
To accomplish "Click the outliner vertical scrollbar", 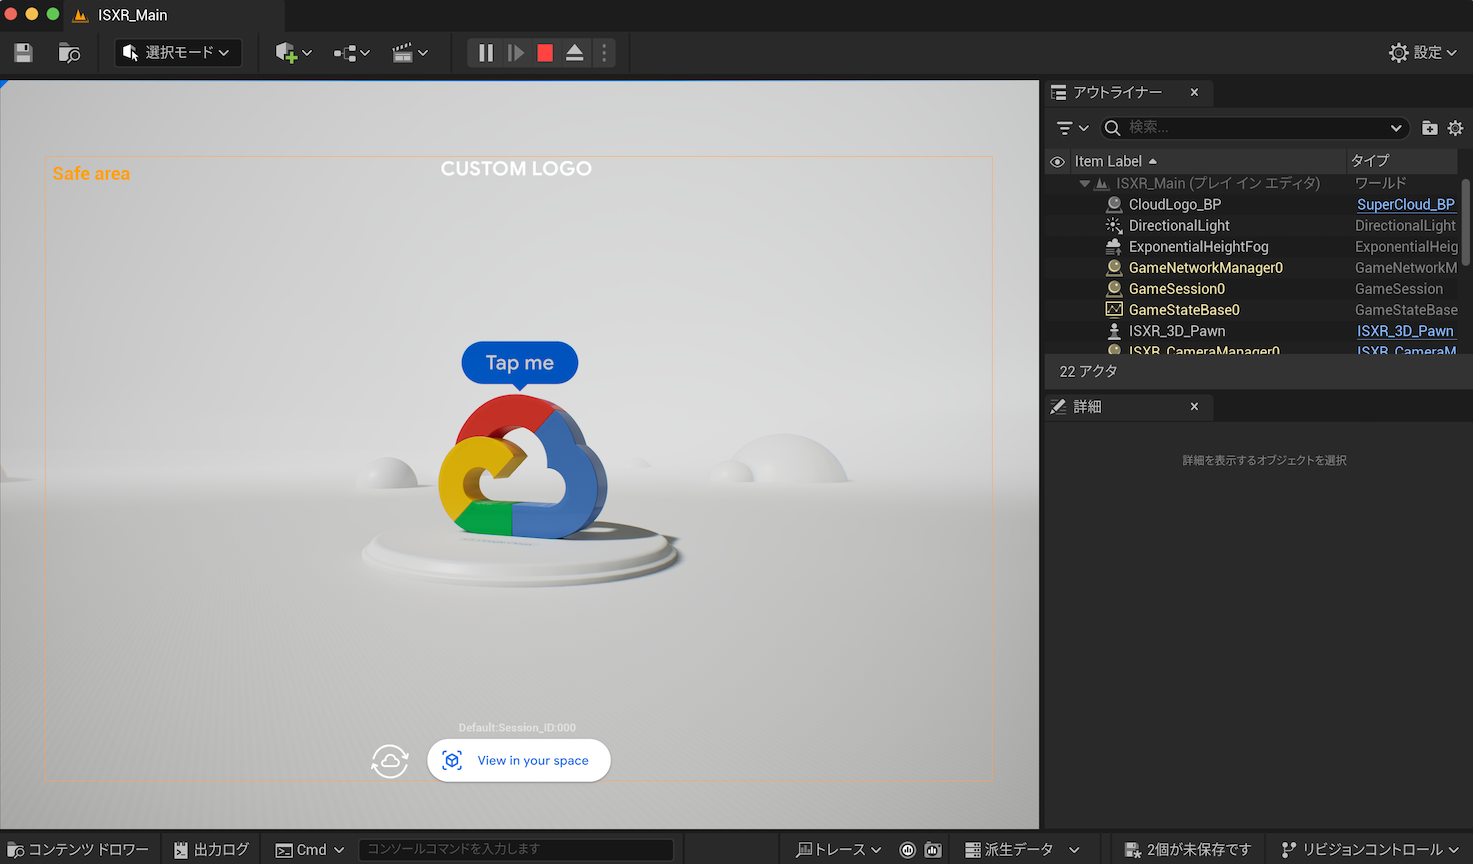I will [x=1465, y=222].
